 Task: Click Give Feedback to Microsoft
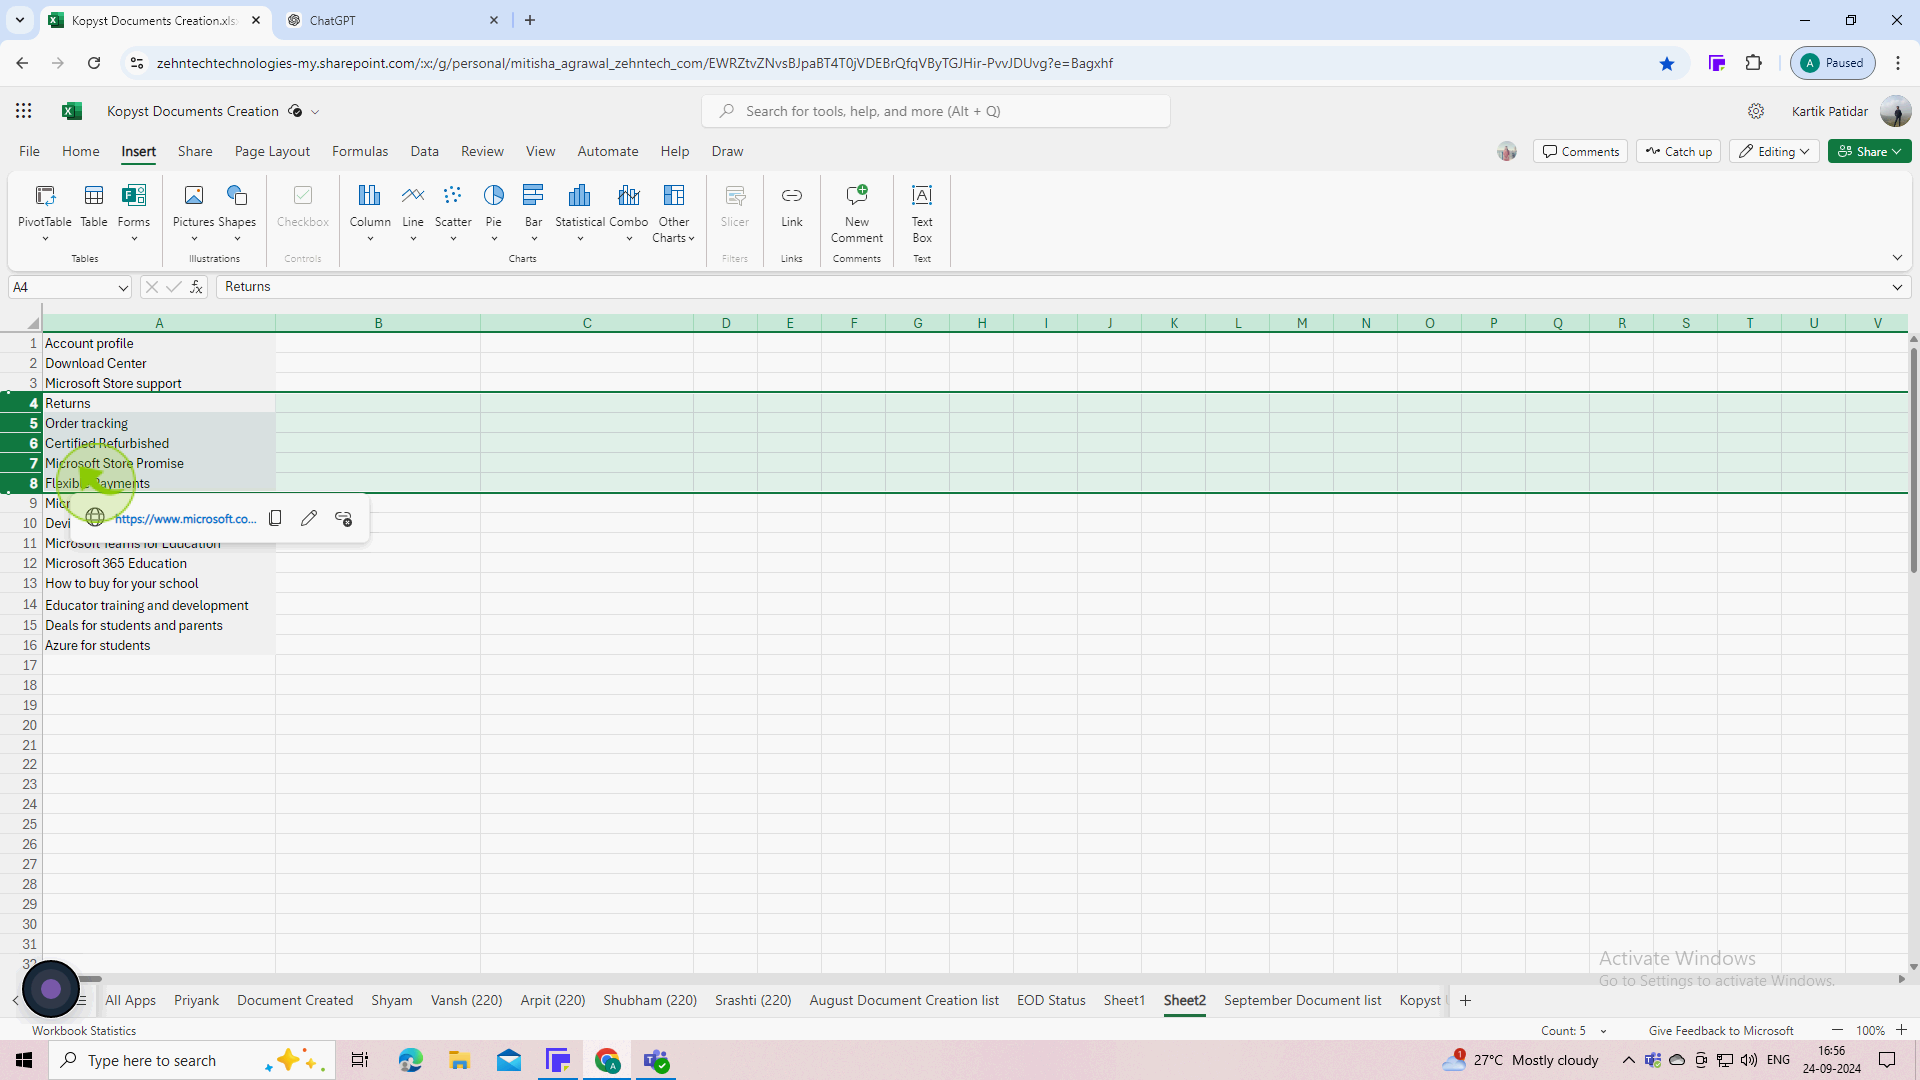click(1721, 1031)
